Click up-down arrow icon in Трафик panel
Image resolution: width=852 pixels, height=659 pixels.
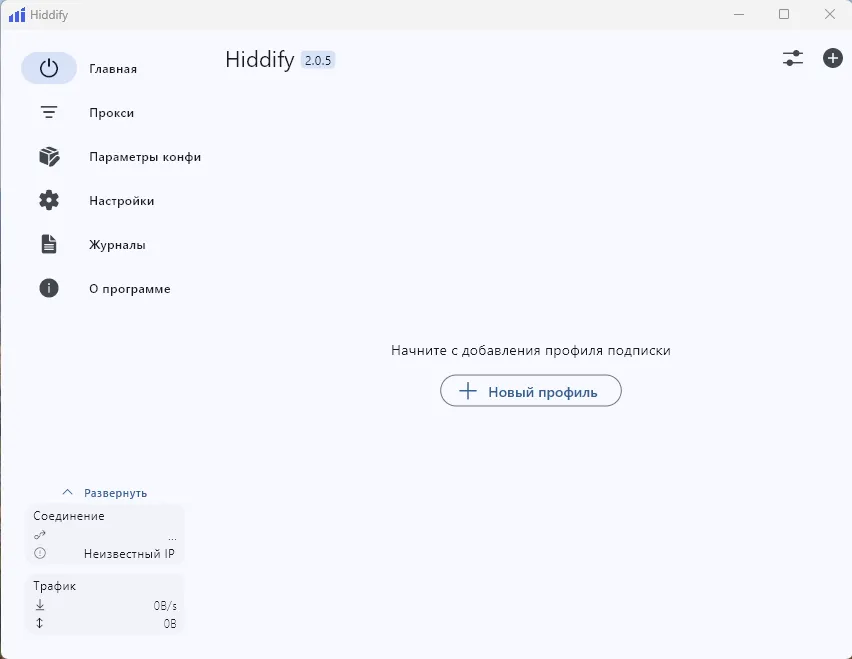39,622
